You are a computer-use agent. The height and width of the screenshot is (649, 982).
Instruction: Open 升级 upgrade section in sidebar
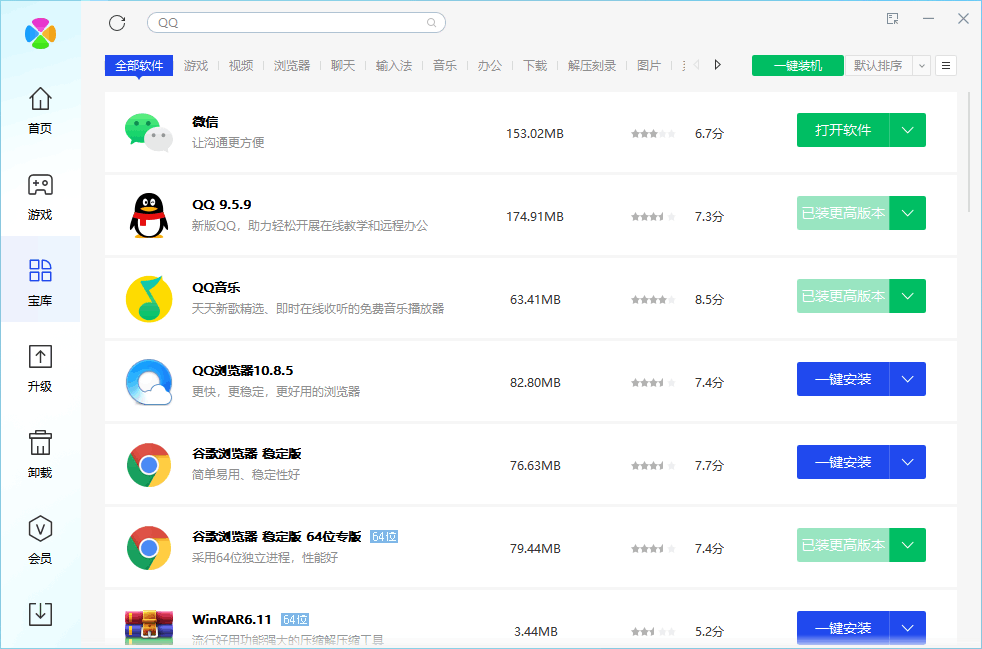[40, 368]
